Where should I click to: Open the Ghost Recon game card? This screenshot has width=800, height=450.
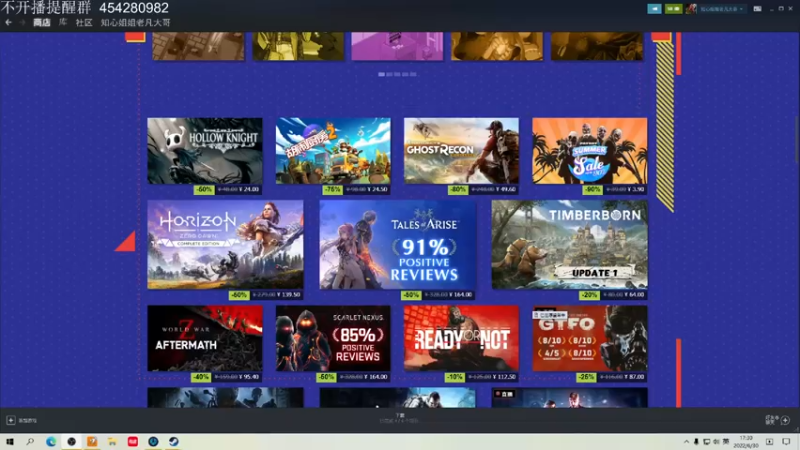coord(461,151)
